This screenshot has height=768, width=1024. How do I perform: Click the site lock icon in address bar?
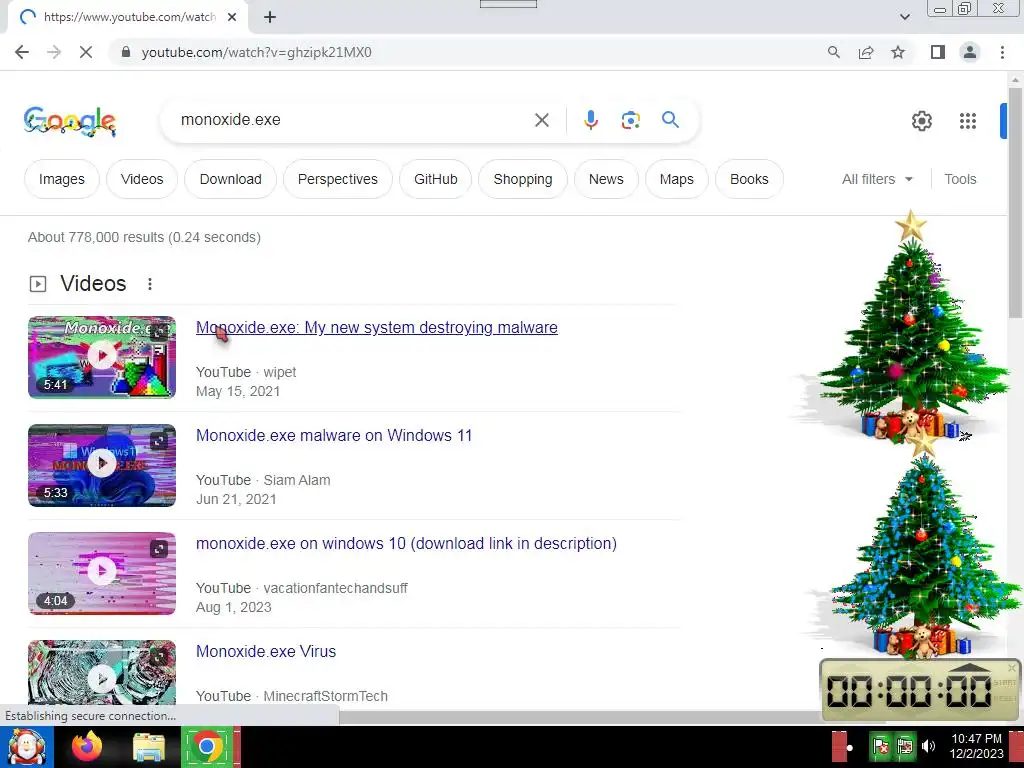pyautogui.click(x=126, y=52)
